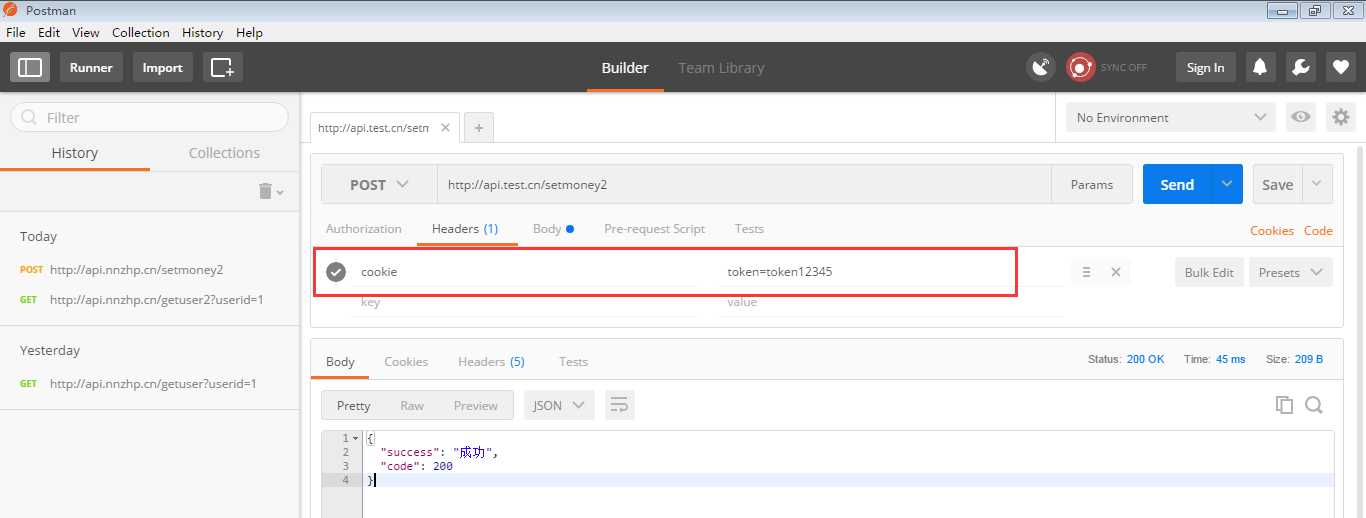Screen dimensions: 1366x518
Task: Search within the response body
Action: pos(1314,405)
